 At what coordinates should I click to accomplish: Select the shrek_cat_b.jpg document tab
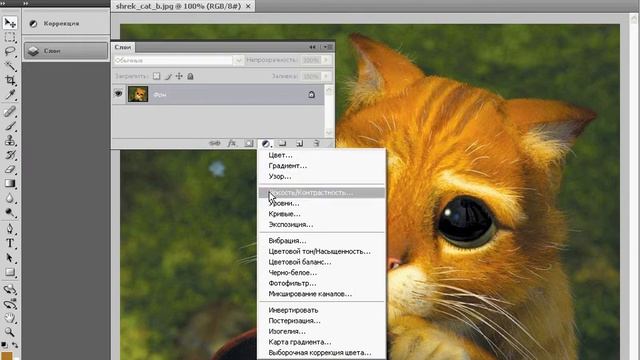point(183,6)
